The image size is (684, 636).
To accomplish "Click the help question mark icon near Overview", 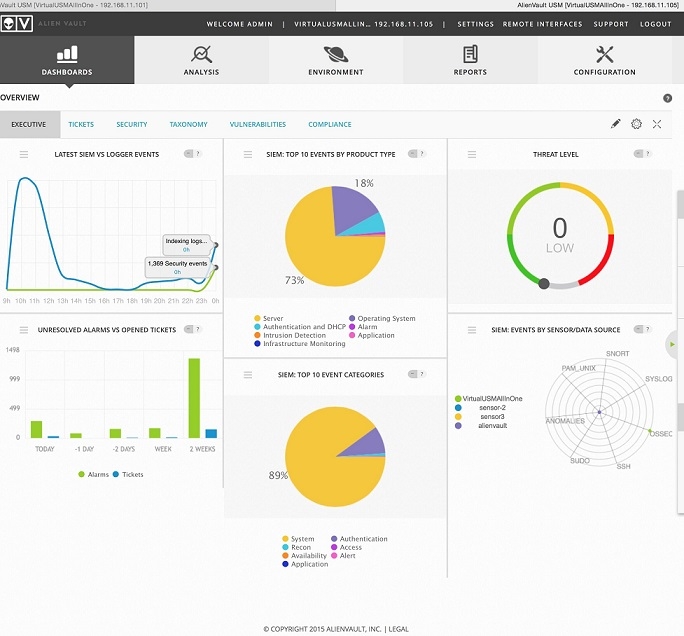I will pos(667,98).
